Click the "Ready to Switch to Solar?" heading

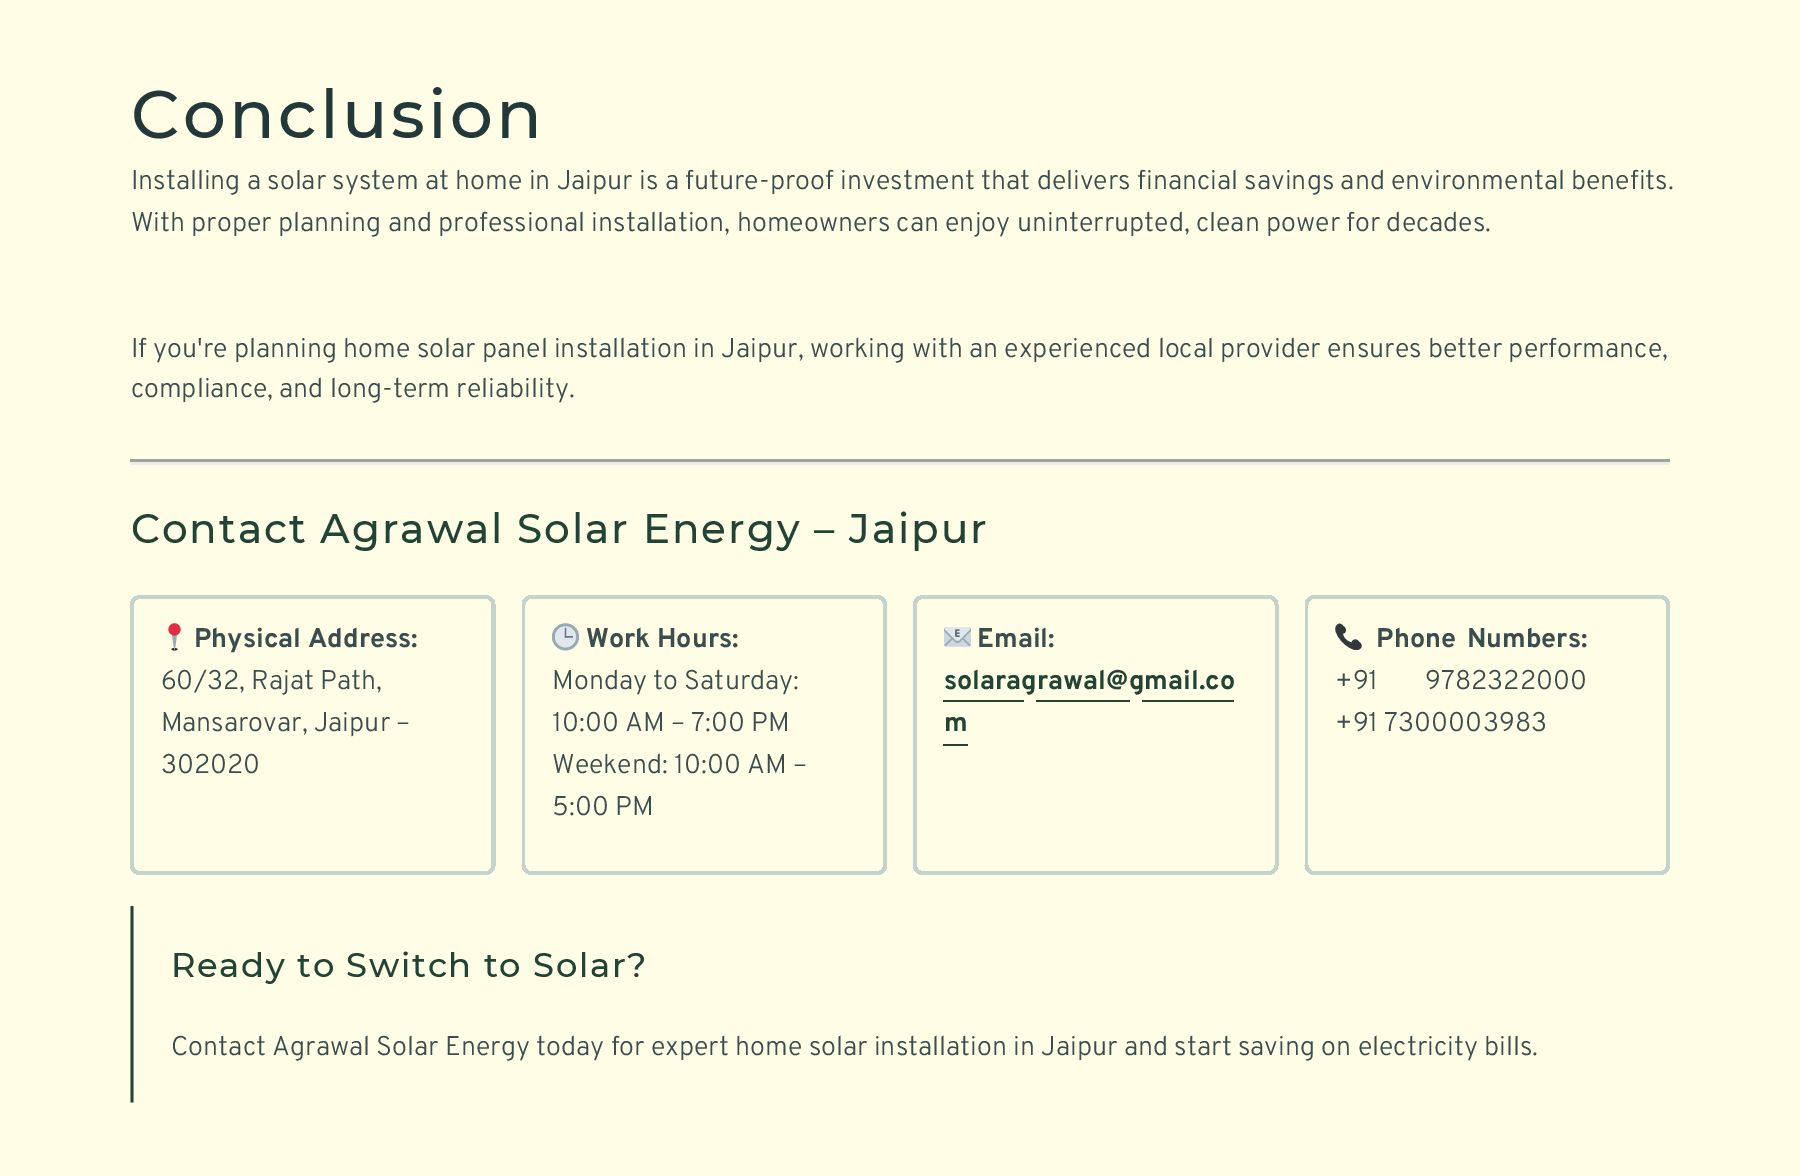[x=408, y=966]
